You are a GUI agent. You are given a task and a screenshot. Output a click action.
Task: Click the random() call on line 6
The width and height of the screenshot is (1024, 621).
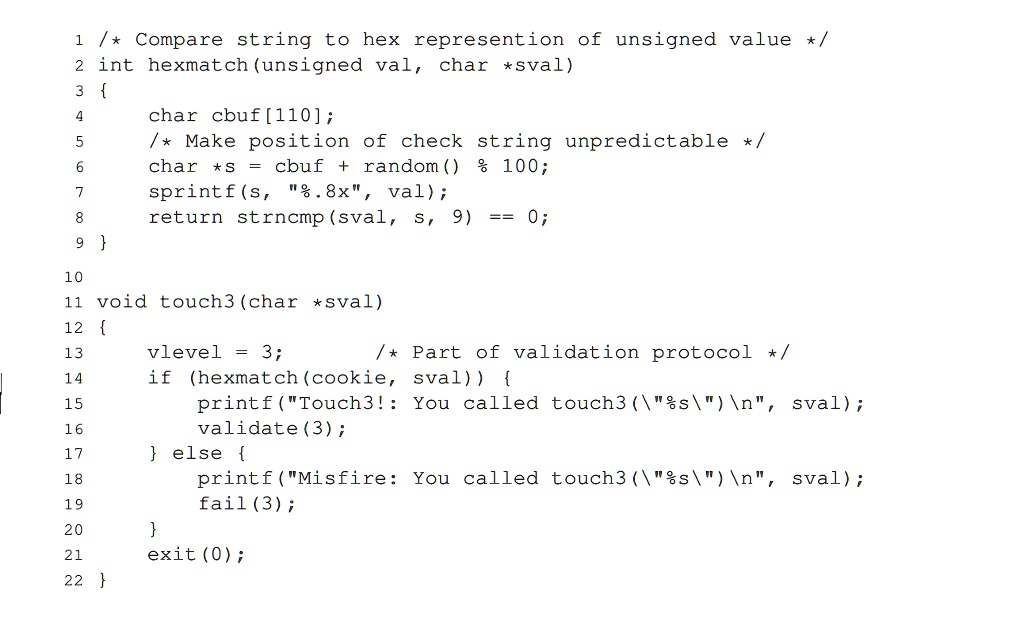[x=411, y=167]
